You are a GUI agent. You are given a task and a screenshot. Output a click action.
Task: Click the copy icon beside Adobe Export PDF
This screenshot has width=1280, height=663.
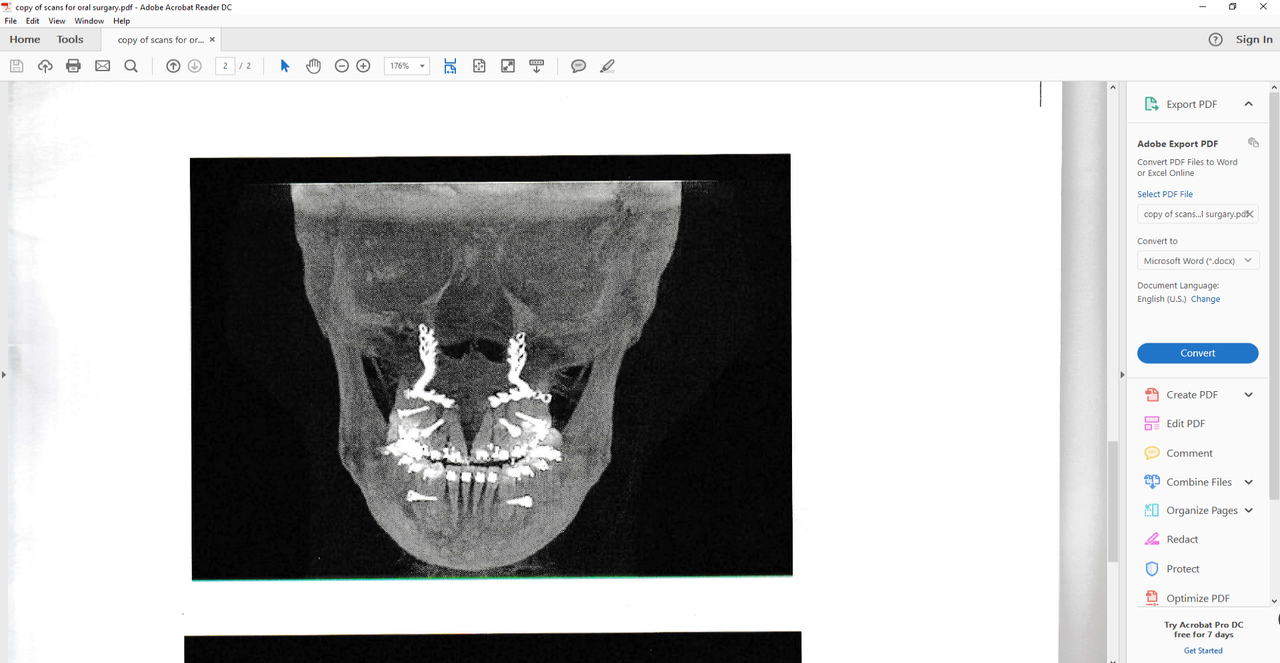click(1253, 143)
